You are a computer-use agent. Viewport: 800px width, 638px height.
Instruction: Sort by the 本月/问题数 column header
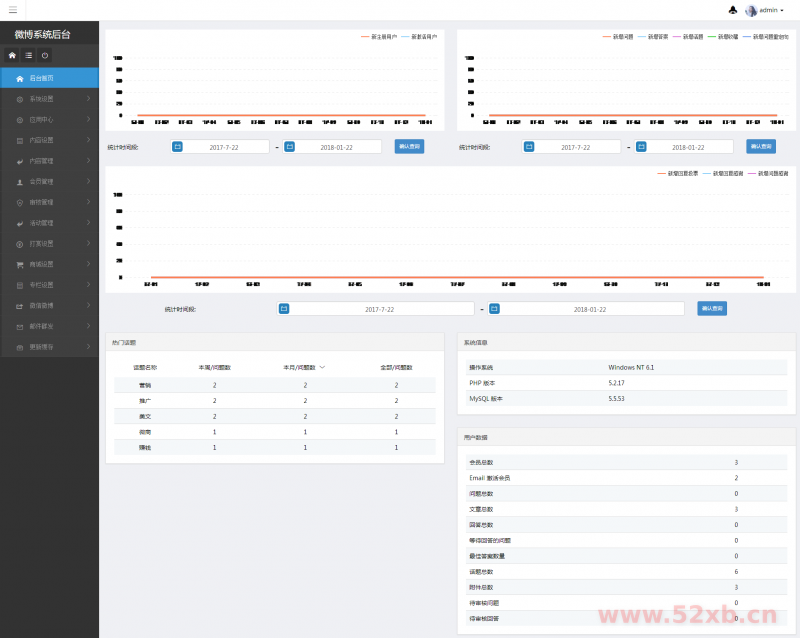(304, 367)
